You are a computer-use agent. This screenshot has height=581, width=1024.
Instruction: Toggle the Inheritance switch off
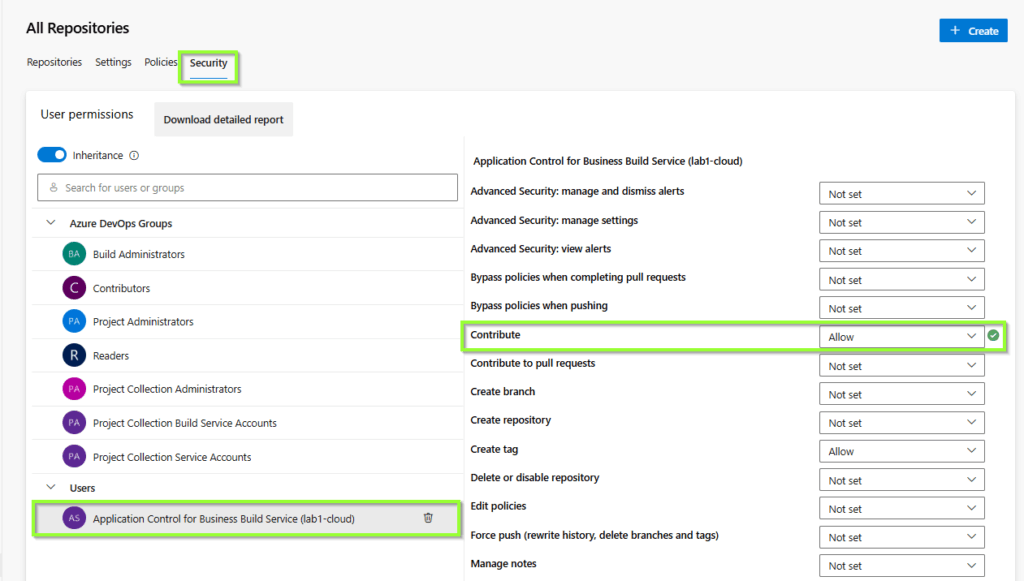coord(52,155)
